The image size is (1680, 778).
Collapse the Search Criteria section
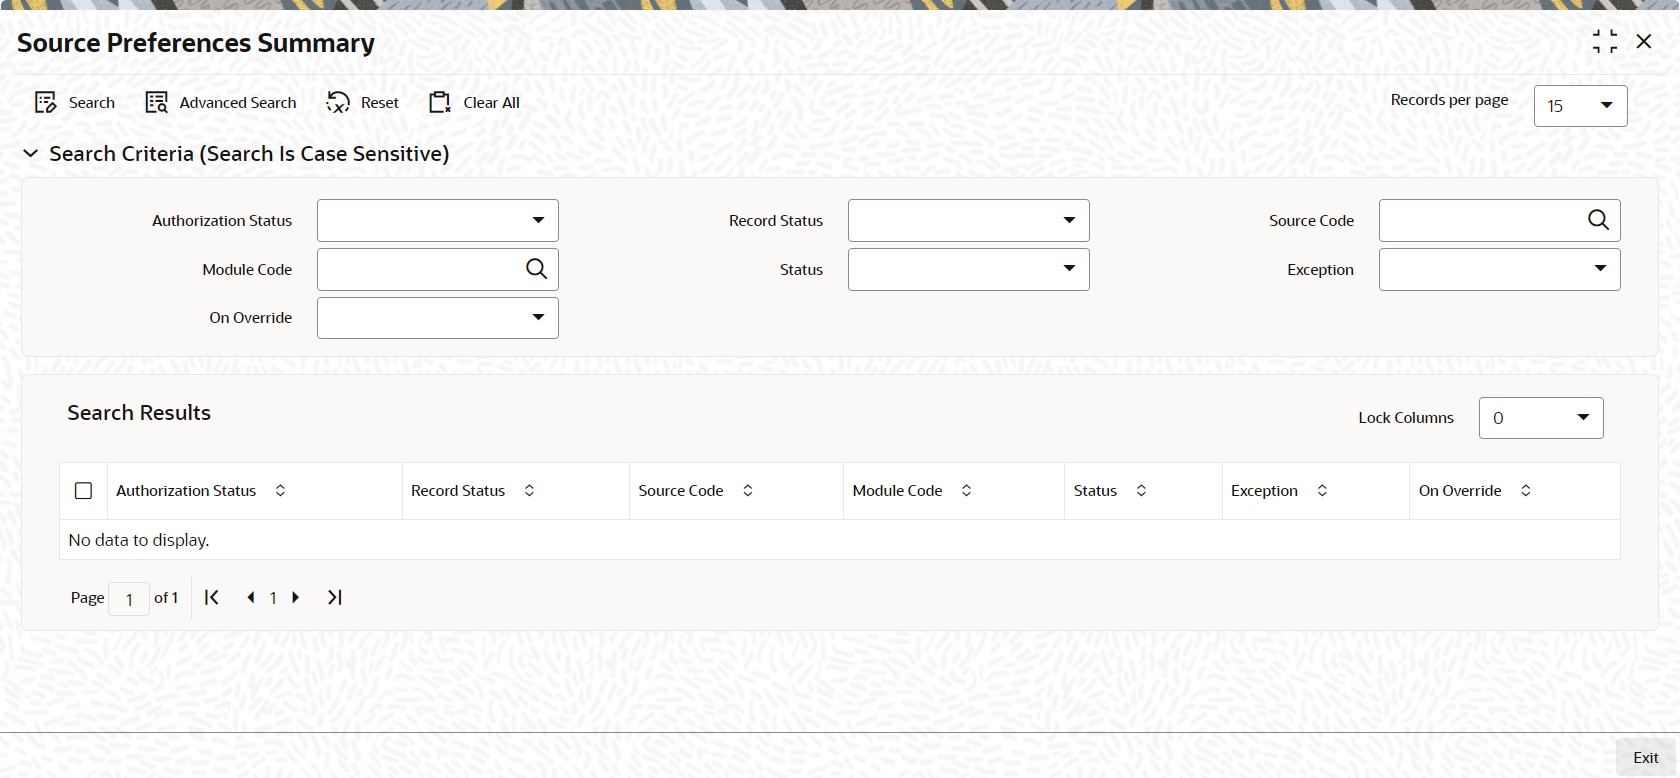coord(31,154)
